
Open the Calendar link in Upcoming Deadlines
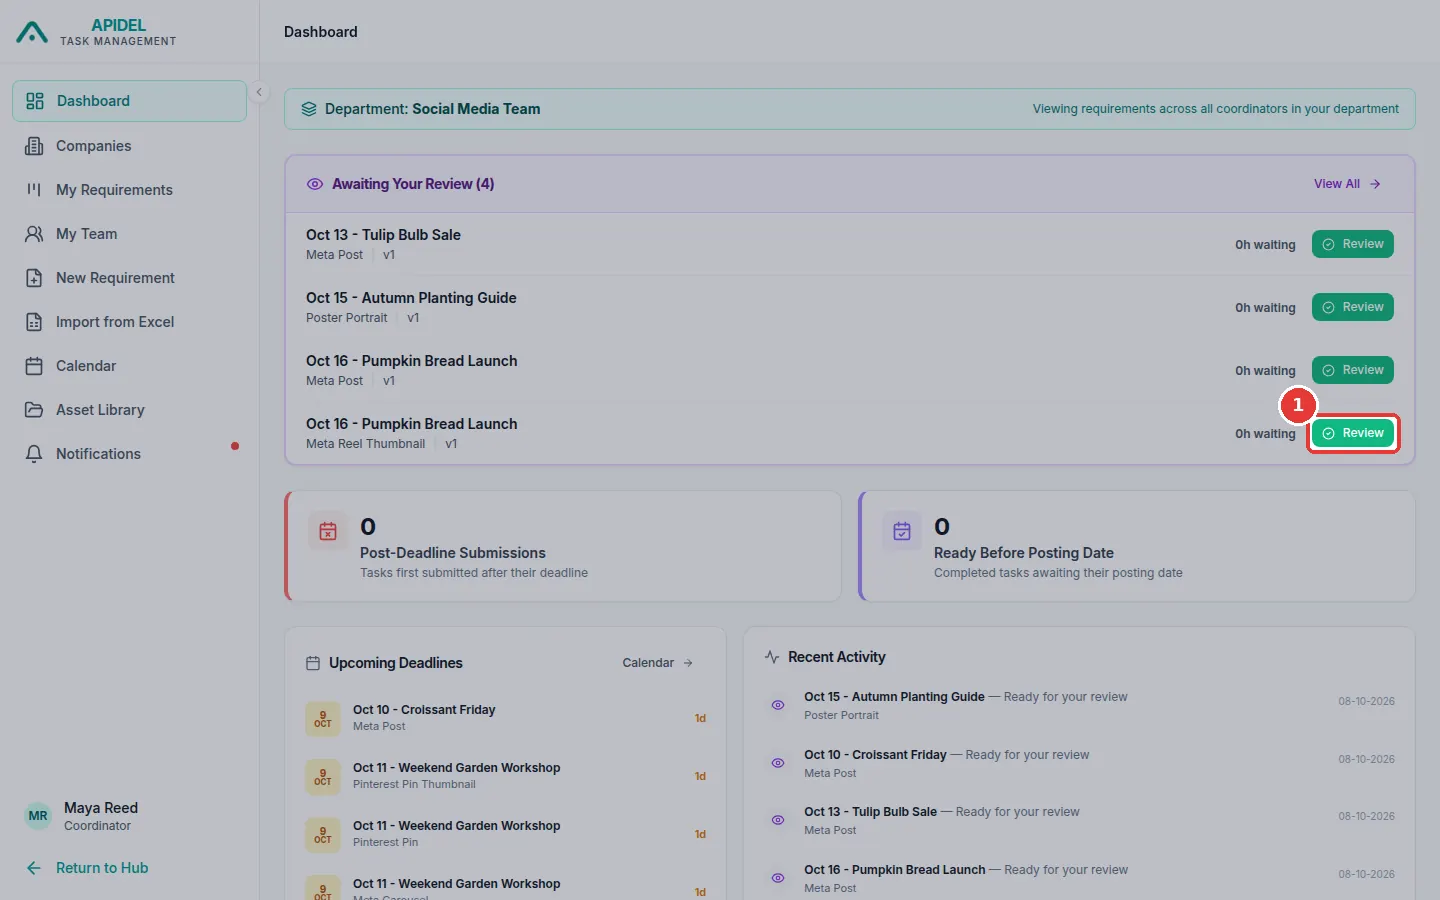pyautogui.click(x=658, y=663)
